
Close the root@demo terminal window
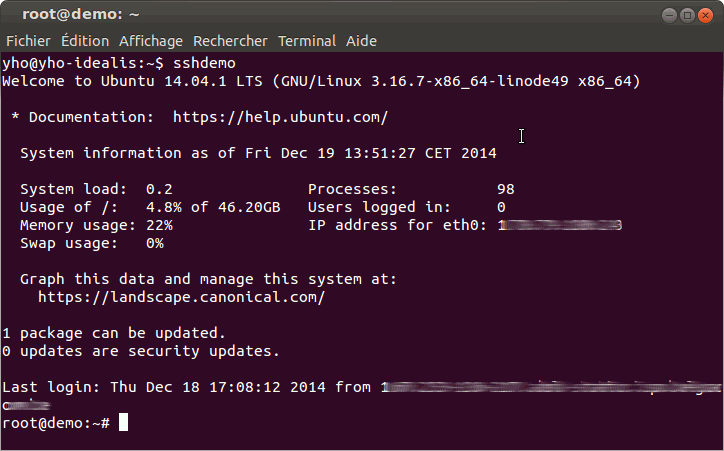[705, 16]
